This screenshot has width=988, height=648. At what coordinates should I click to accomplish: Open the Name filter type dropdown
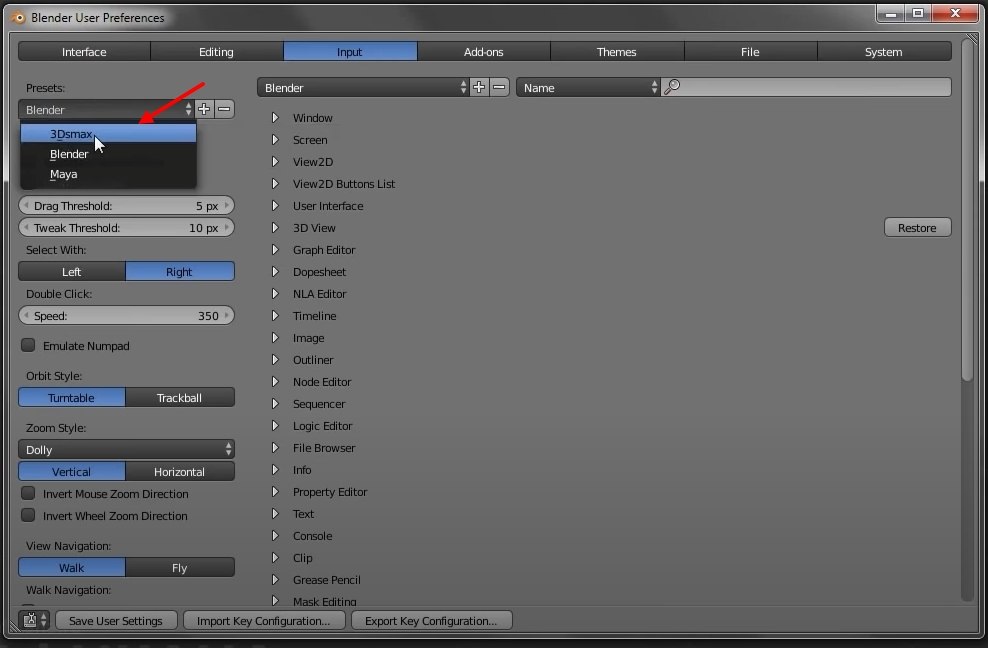click(588, 87)
